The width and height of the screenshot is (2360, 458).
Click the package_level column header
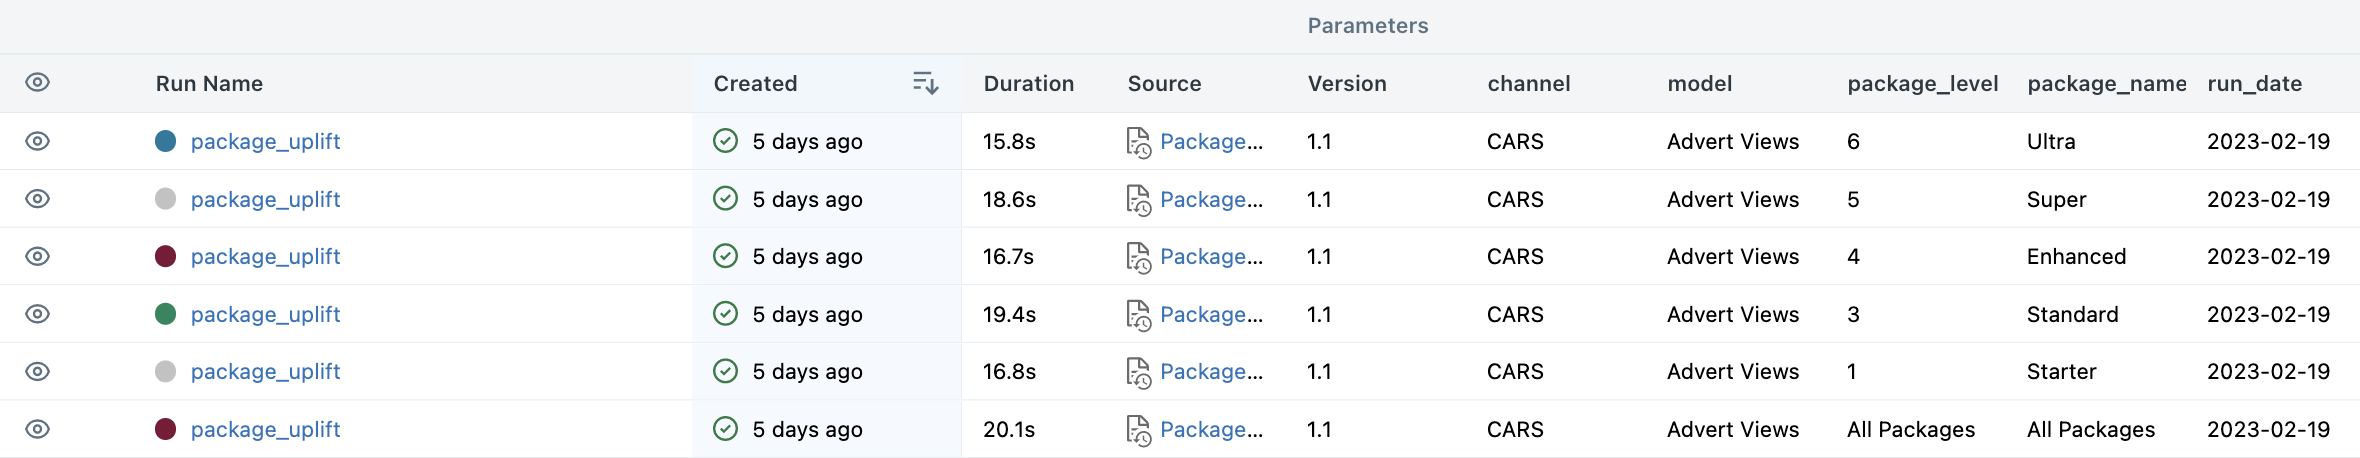[x=1923, y=84]
